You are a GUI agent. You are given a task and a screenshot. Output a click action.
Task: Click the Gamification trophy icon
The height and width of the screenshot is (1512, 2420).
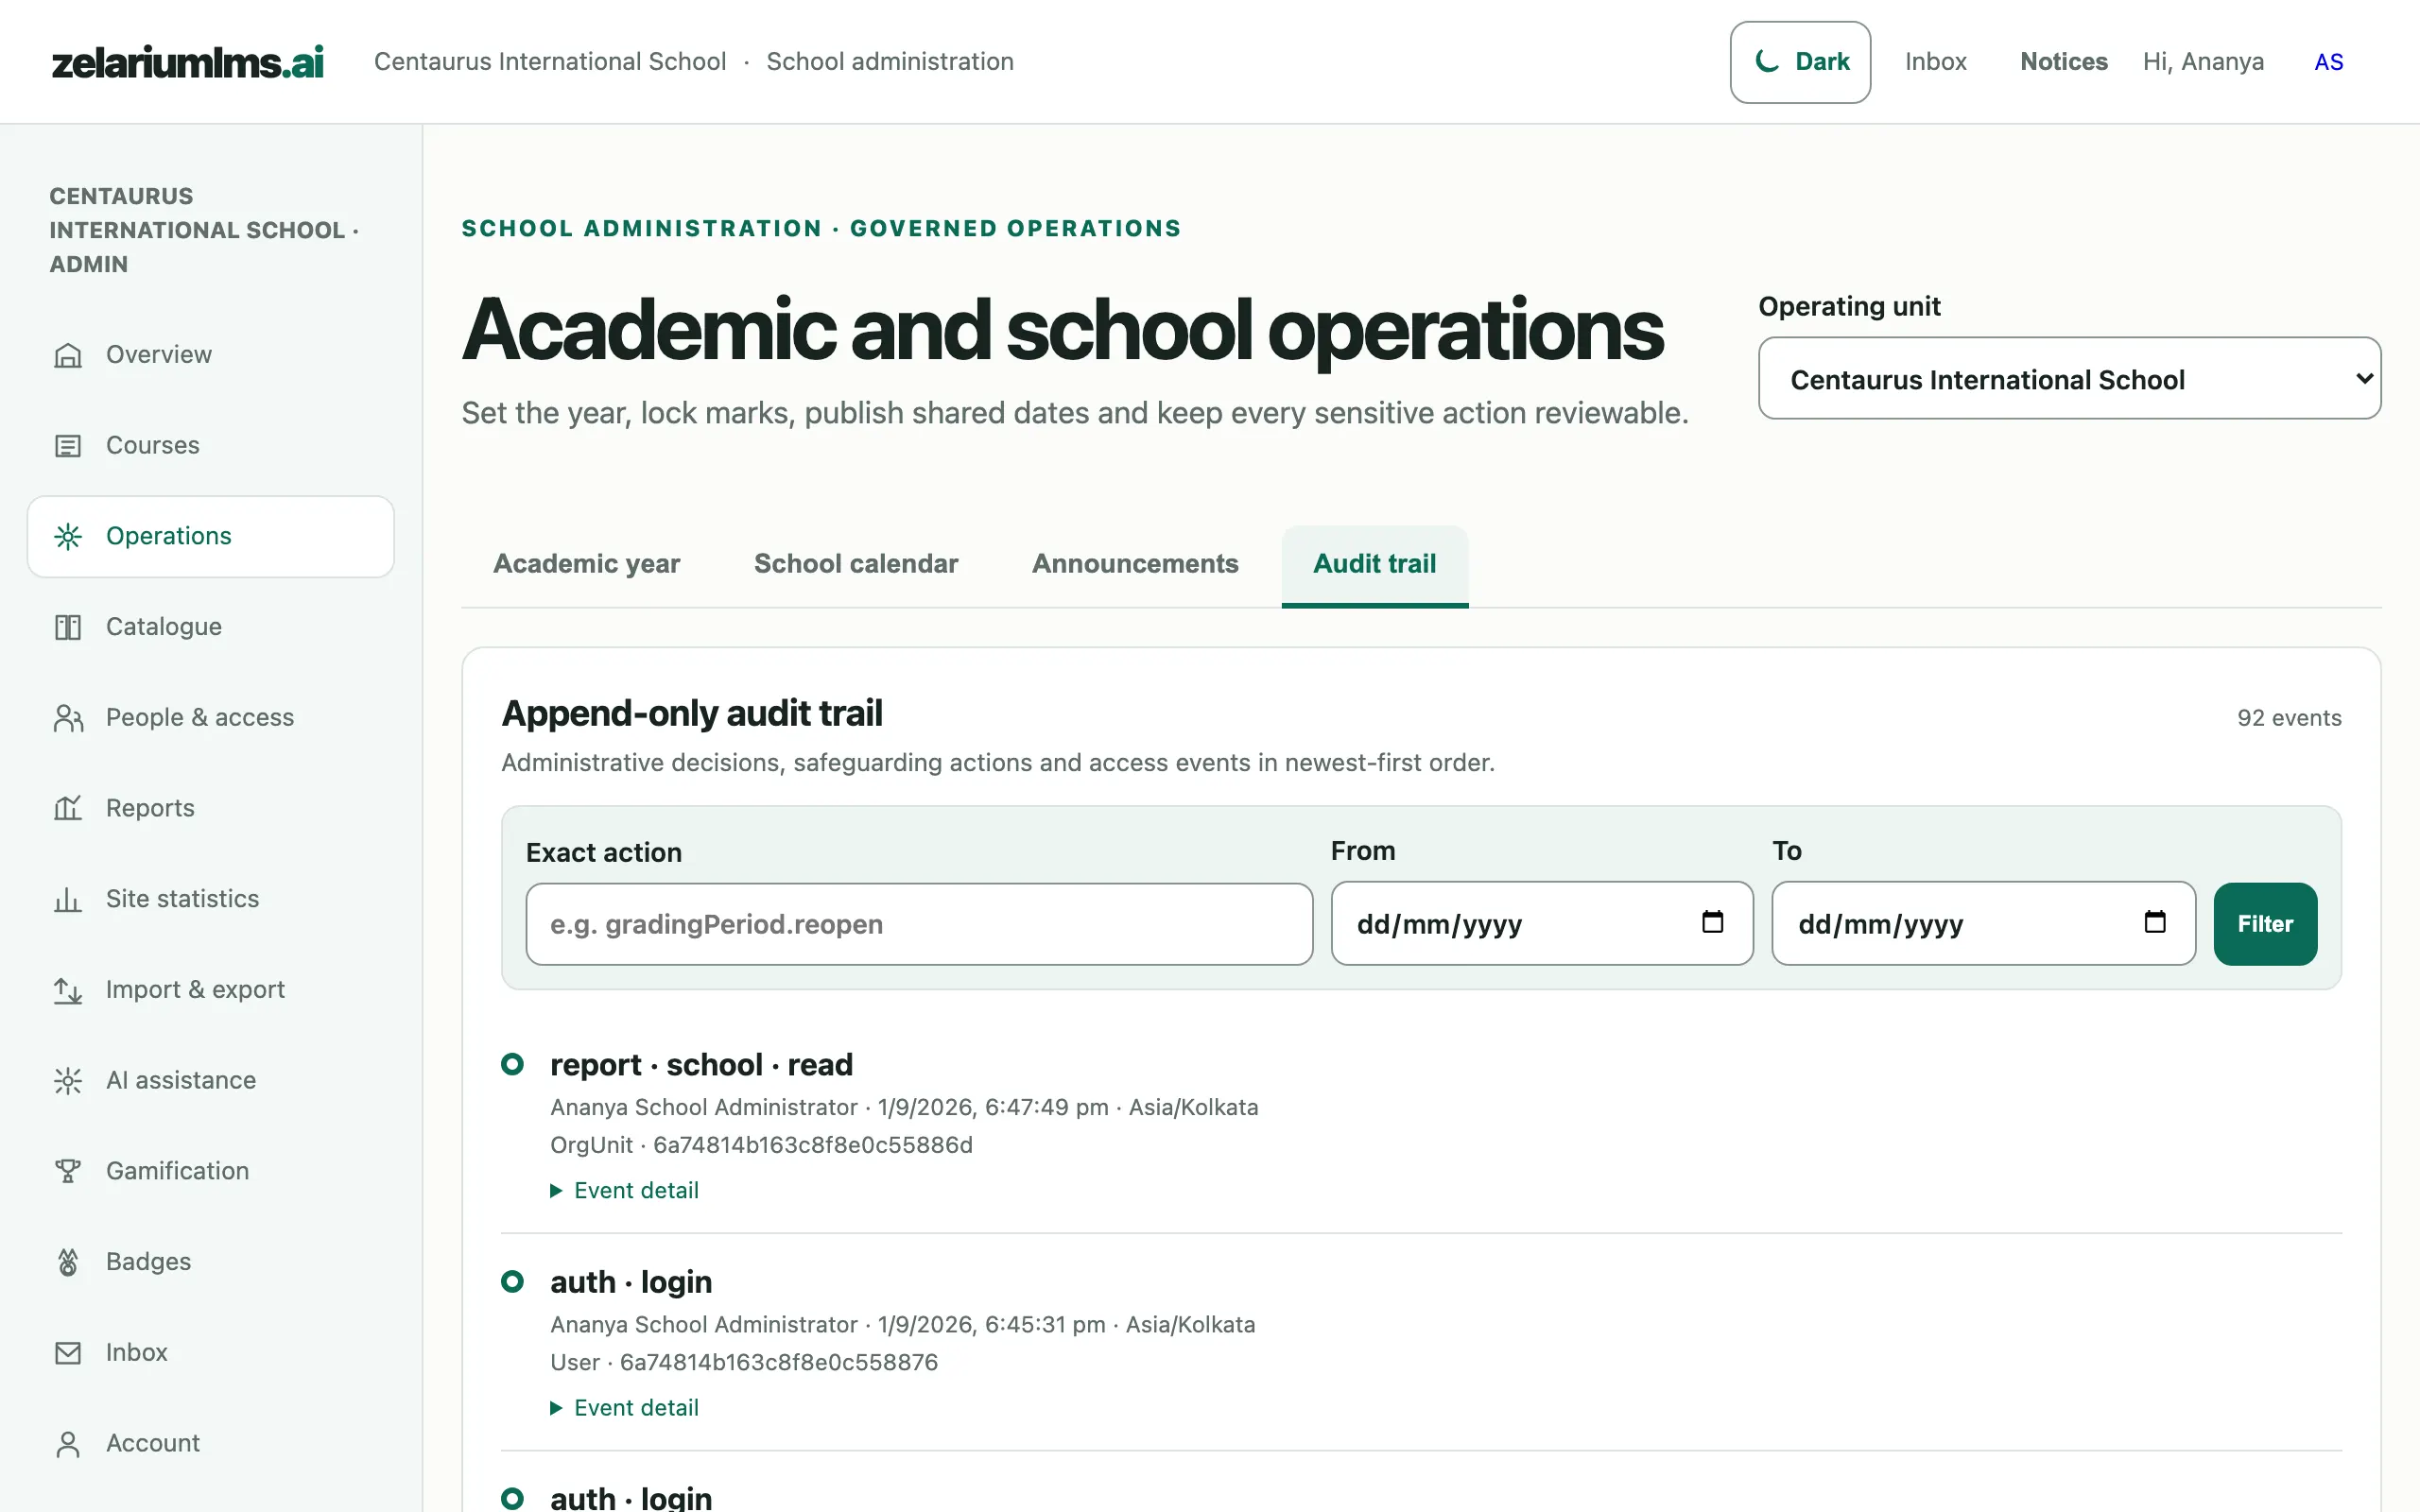coord(68,1171)
